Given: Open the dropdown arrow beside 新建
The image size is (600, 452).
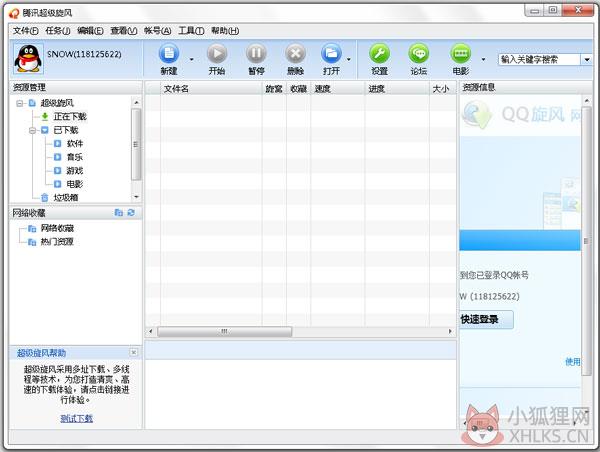Looking at the screenshot, I should pos(191,59).
